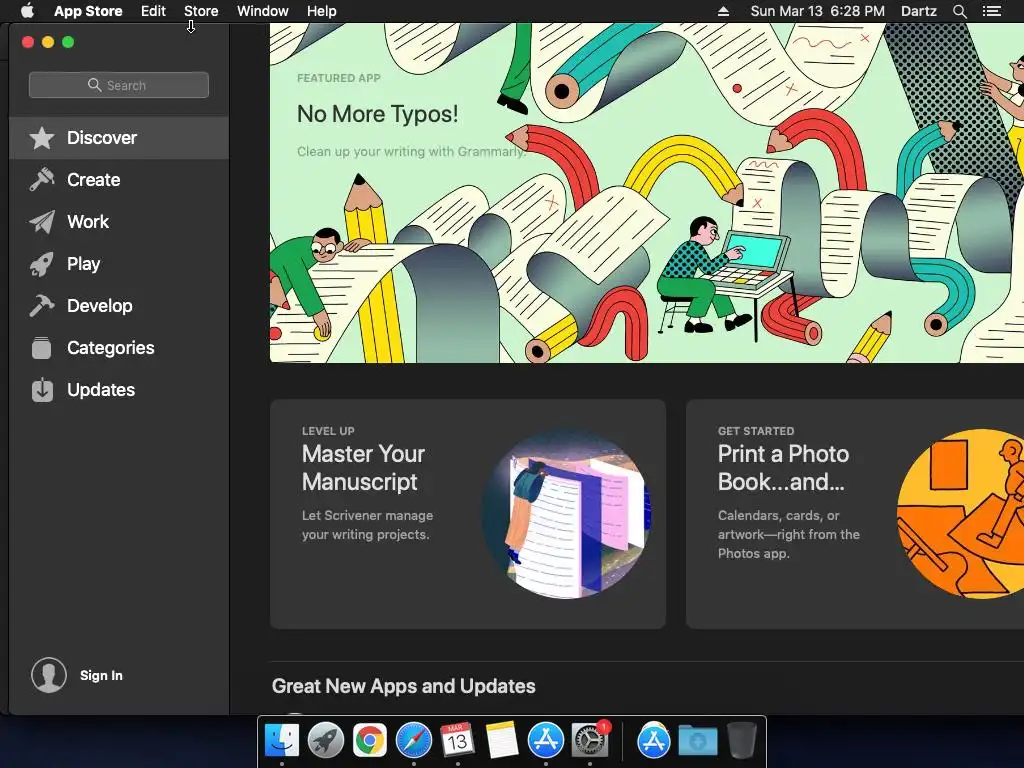Image resolution: width=1024 pixels, height=768 pixels.
Task: Click the Great New Apps and Updates heading
Action: point(404,686)
